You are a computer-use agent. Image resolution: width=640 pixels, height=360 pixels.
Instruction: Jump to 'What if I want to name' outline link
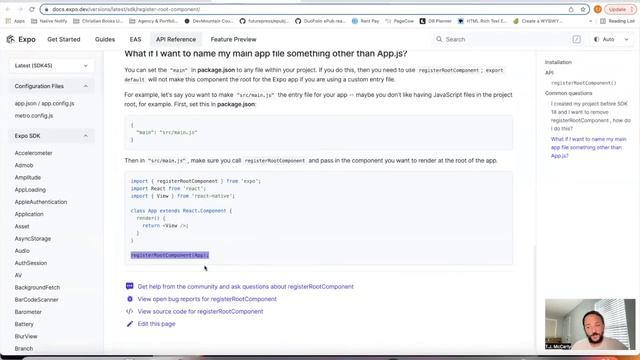tap(588, 147)
